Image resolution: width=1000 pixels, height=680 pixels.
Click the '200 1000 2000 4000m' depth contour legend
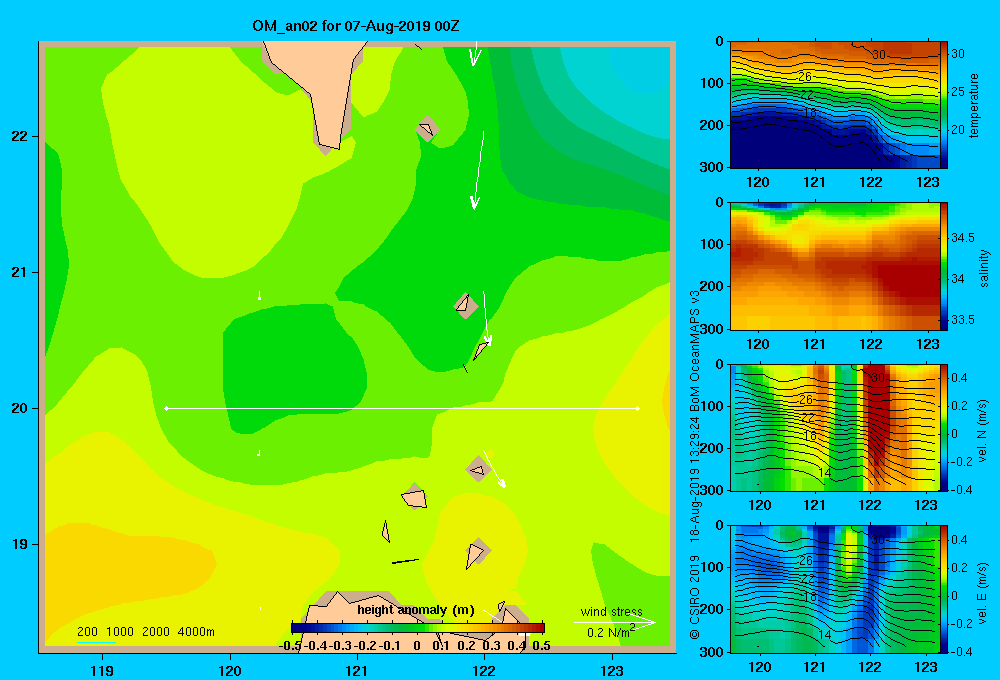coord(146,632)
